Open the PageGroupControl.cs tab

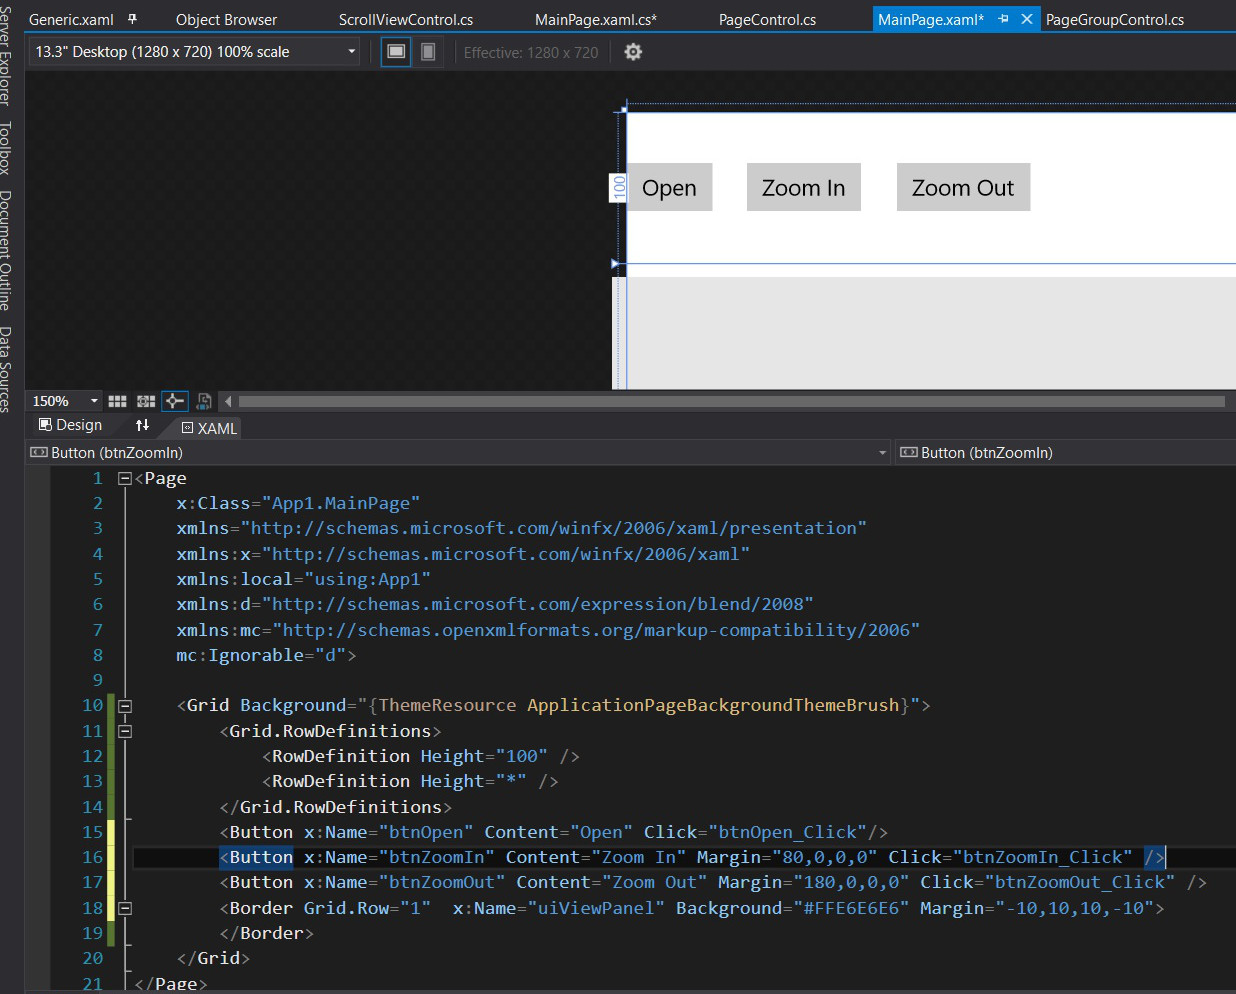[1114, 20]
